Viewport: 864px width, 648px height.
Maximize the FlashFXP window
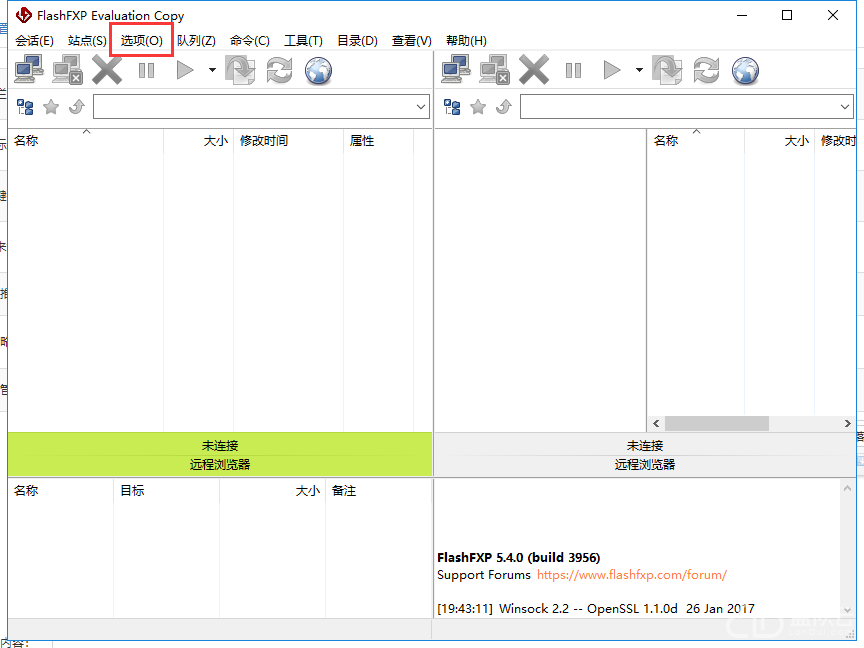(787, 15)
